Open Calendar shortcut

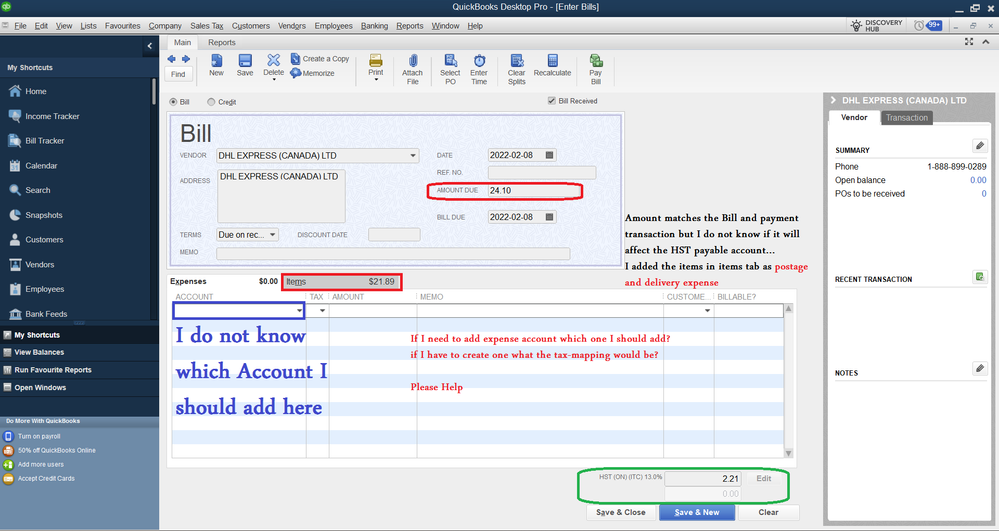pyautogui.click(x=34, y=166)
